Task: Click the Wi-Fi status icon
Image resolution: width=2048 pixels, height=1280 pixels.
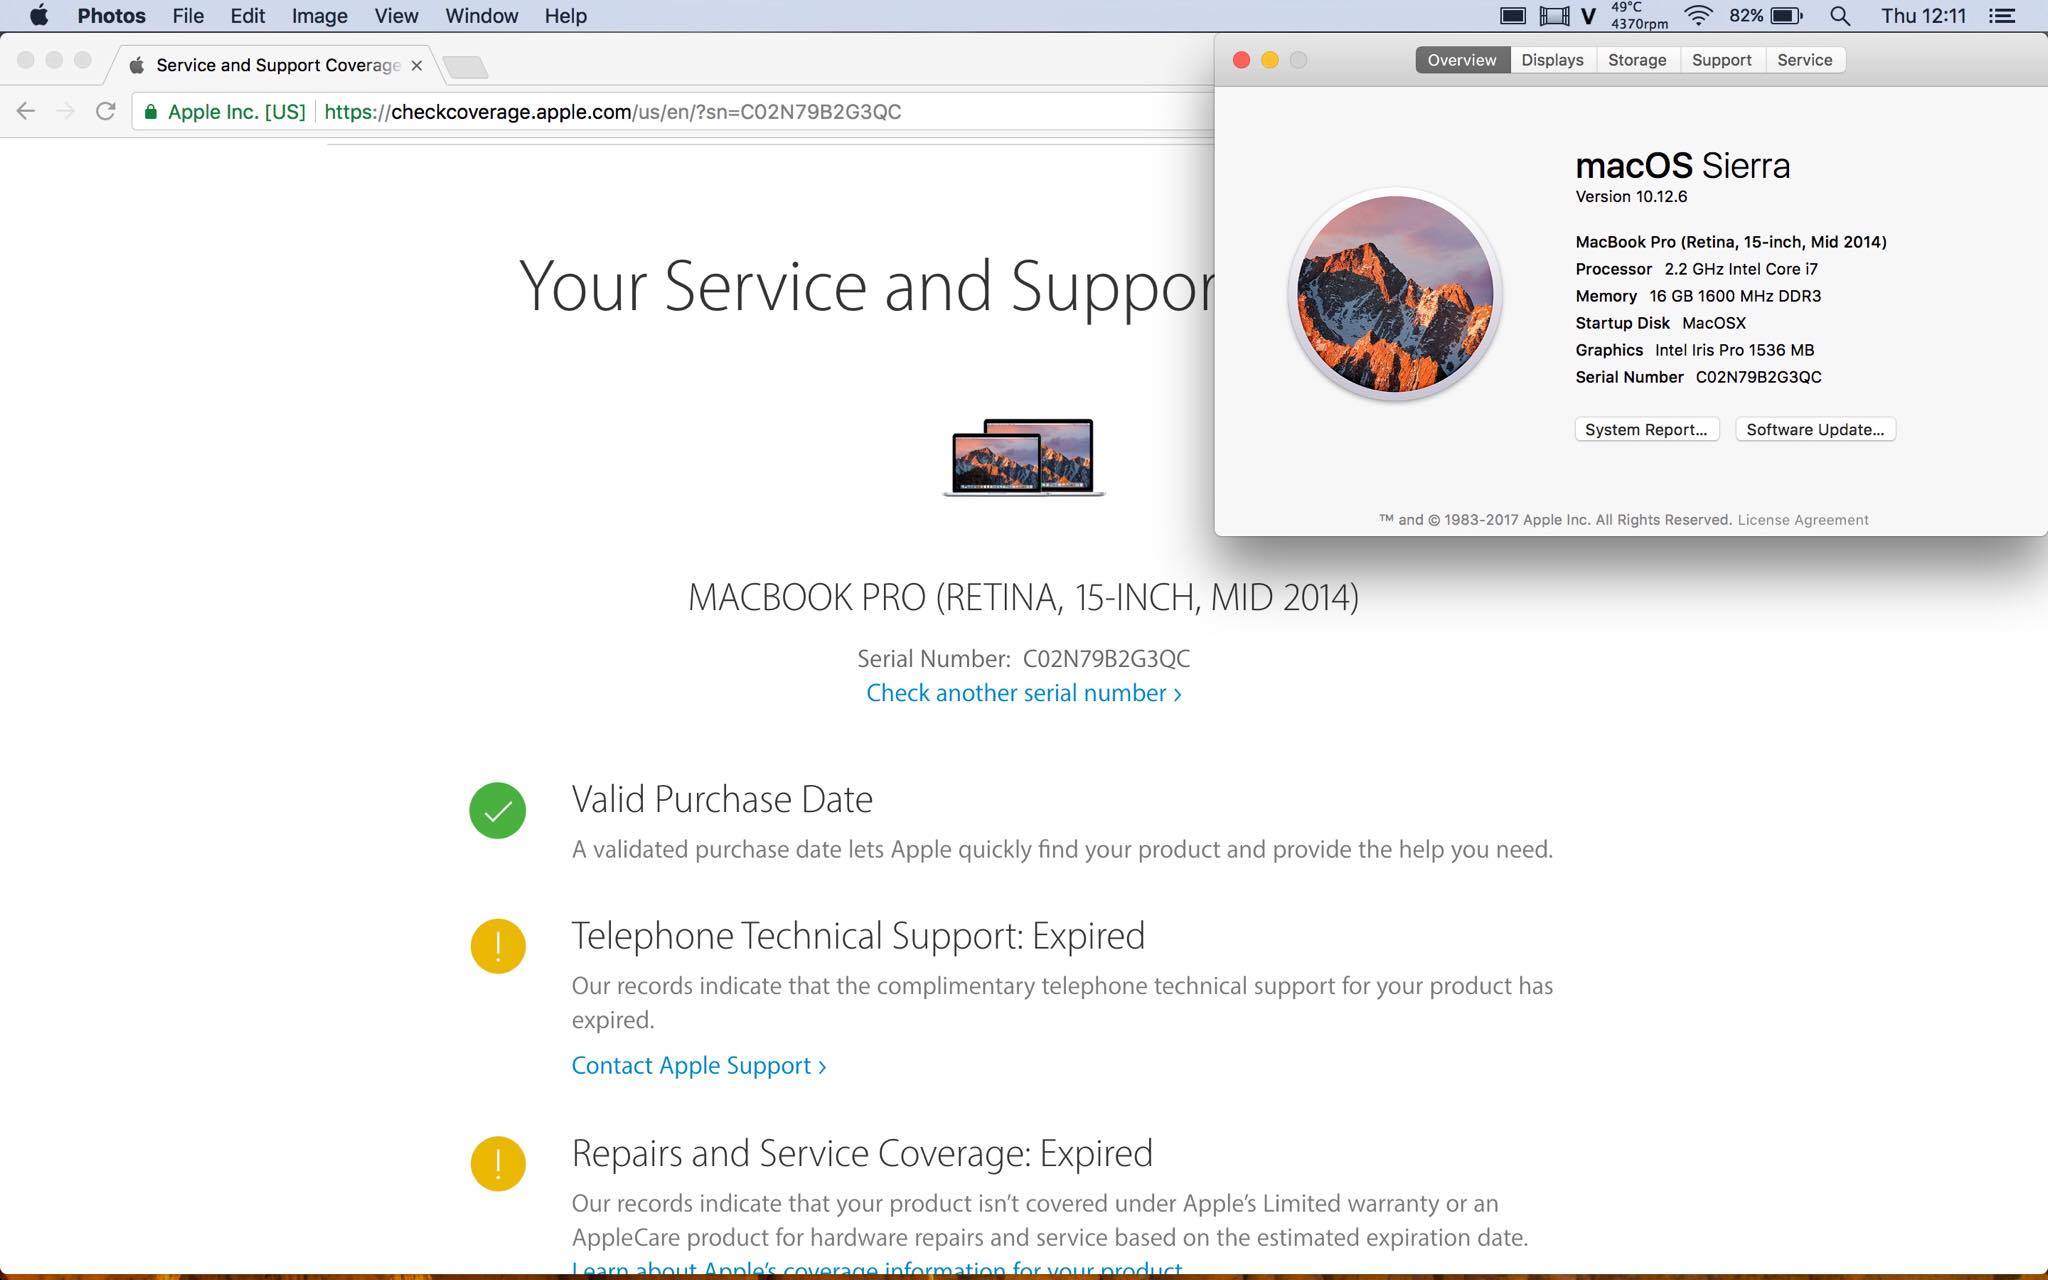Action: 1698,16
